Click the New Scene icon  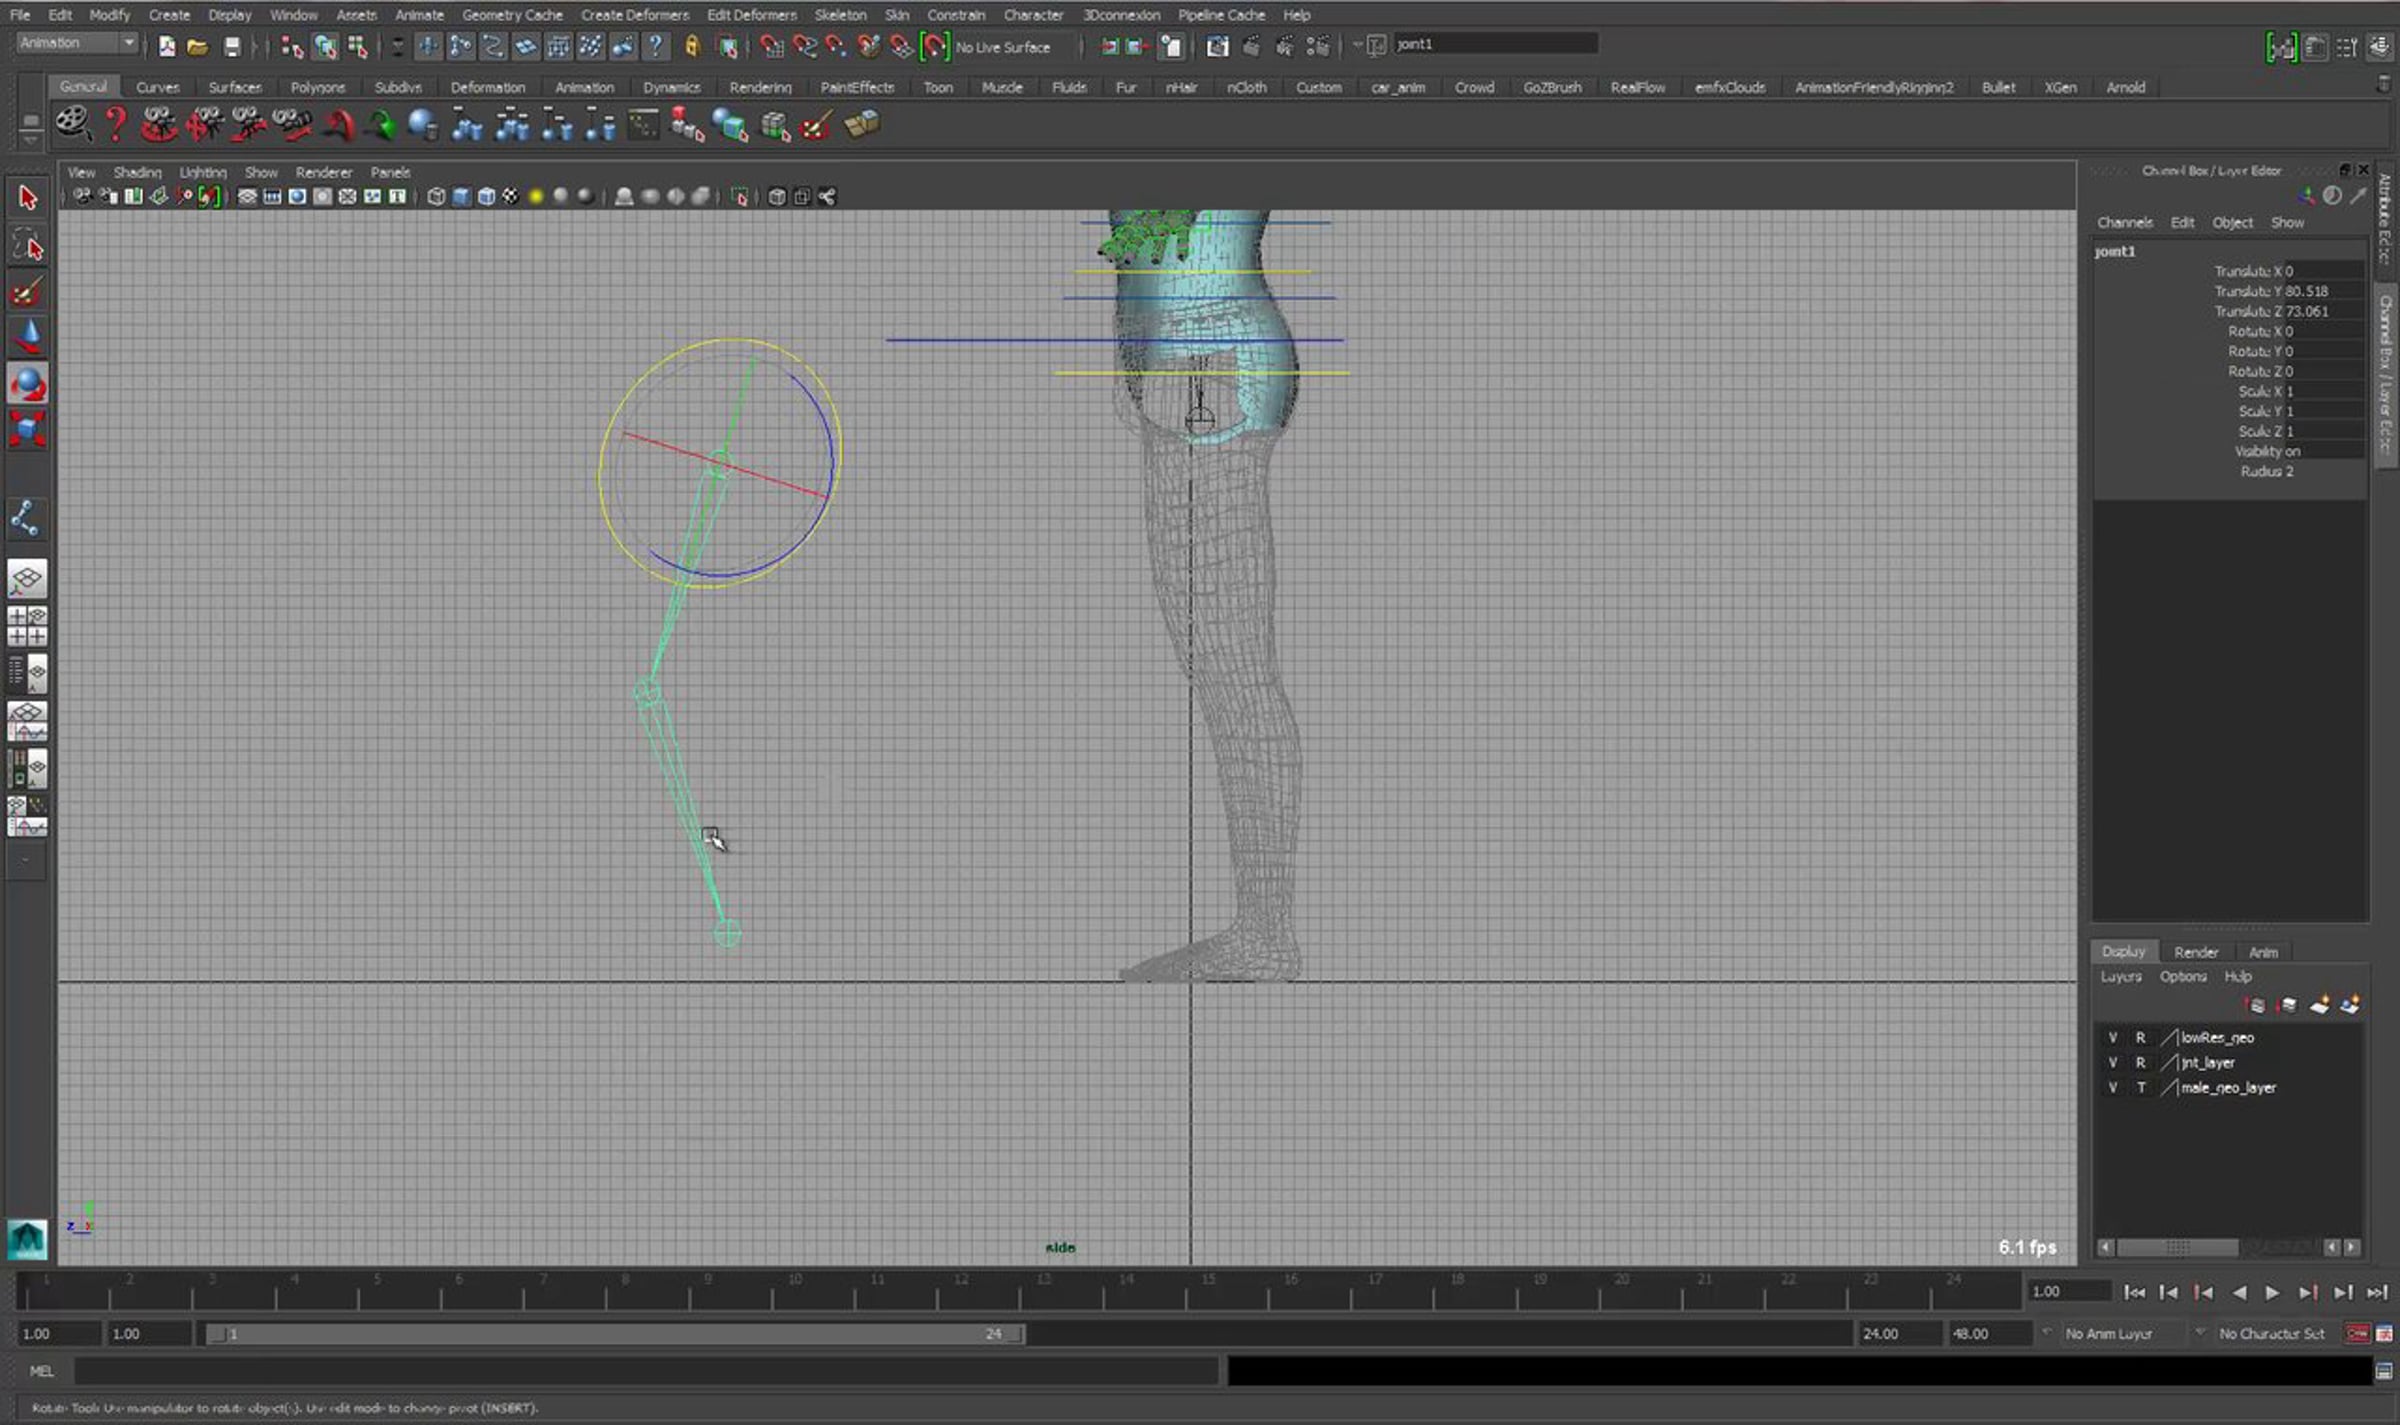point(166,47)
